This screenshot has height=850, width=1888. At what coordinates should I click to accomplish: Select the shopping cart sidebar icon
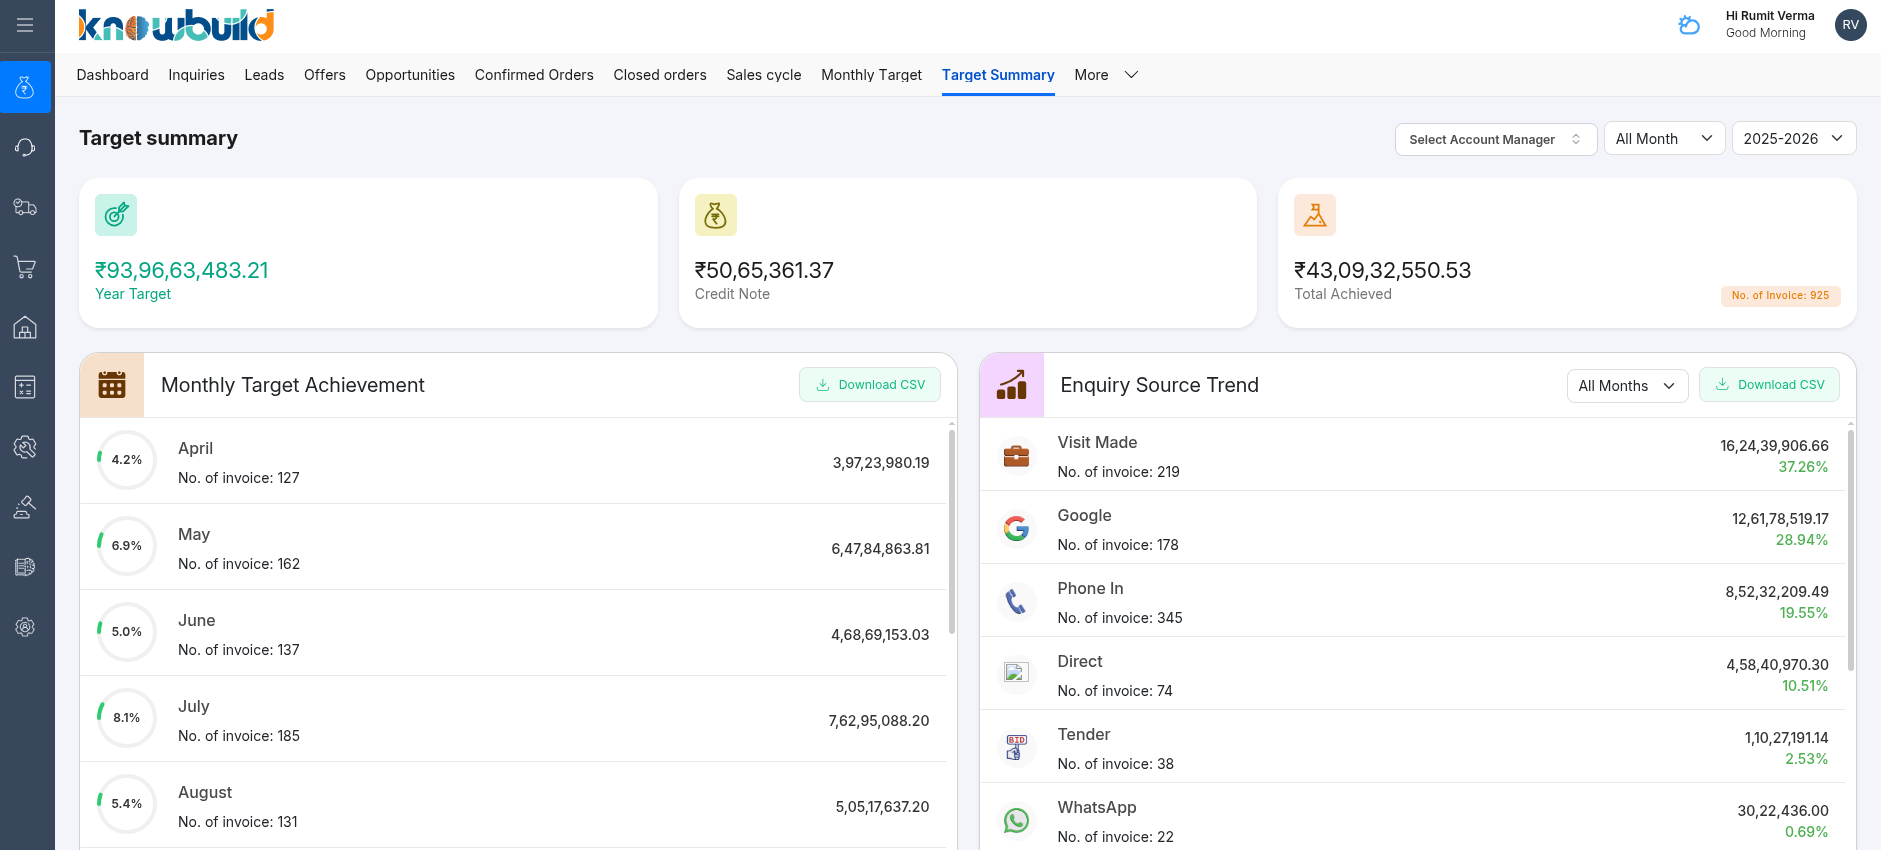[25, 267]
